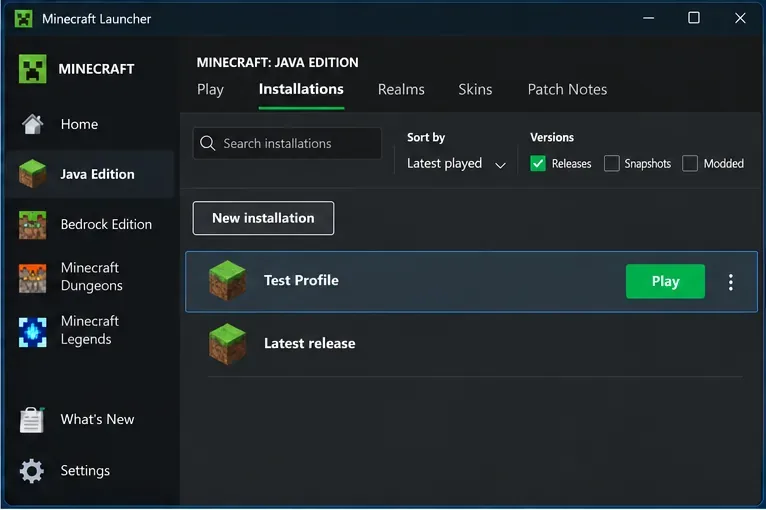Image resolution: width=766 pixels, height=510 pixels.
Task: Launch Test Profile with Play button
Action: 665,281
